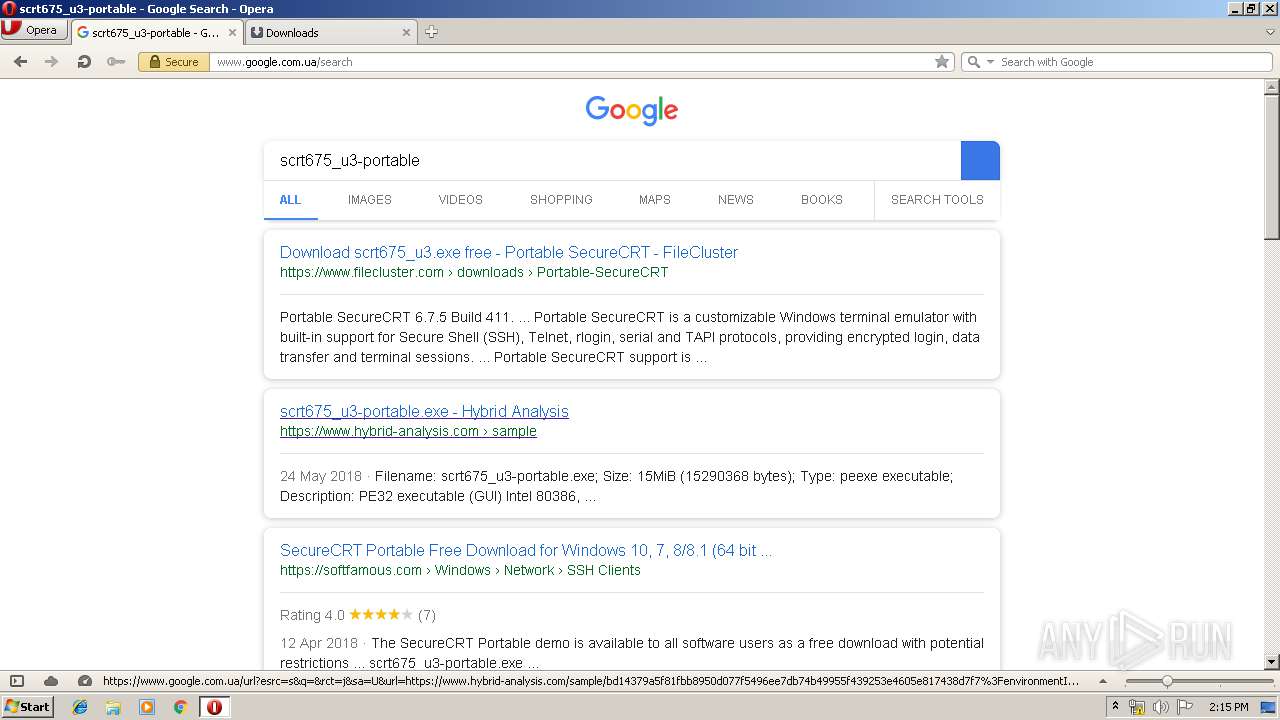Open volume speaker tray icon

click(x=1161, y=707)
